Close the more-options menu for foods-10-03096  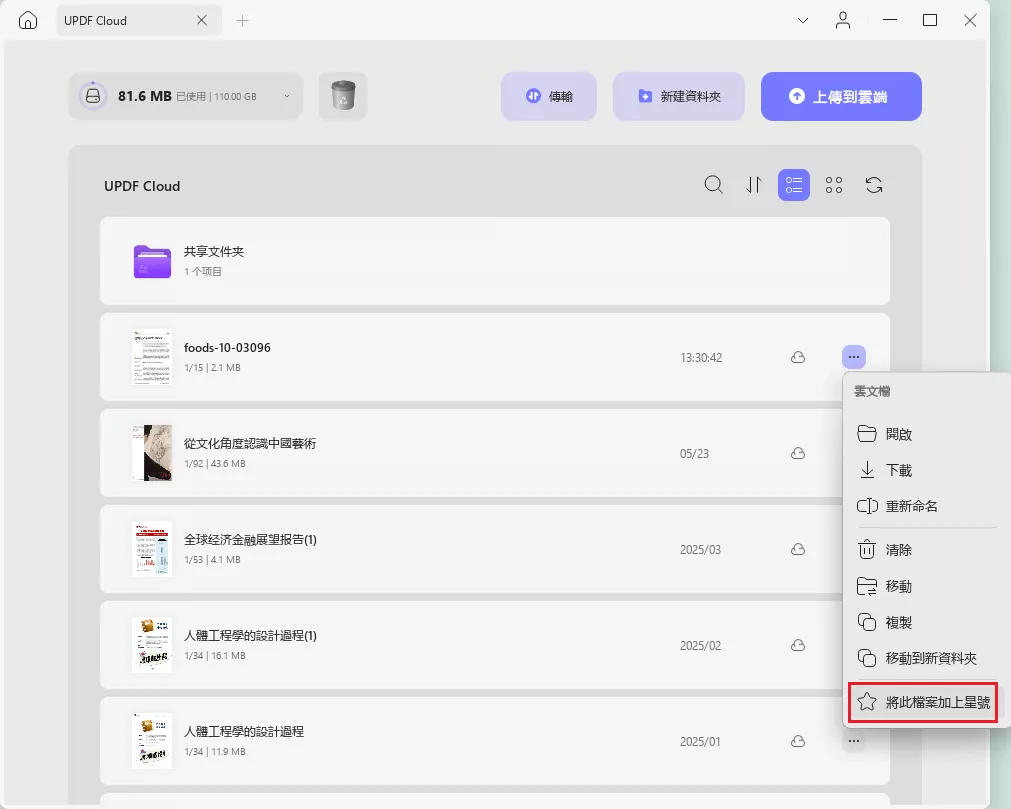point(854,357)
